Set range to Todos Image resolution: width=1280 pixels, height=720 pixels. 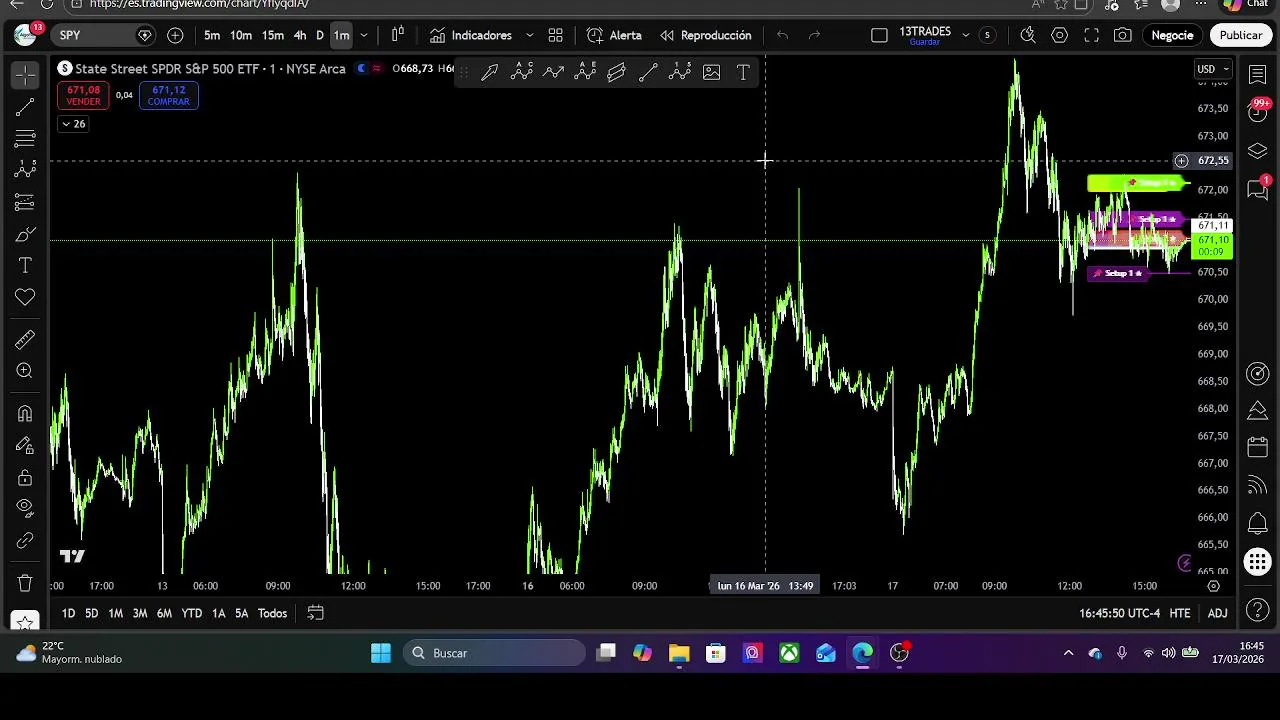point(272,613)
